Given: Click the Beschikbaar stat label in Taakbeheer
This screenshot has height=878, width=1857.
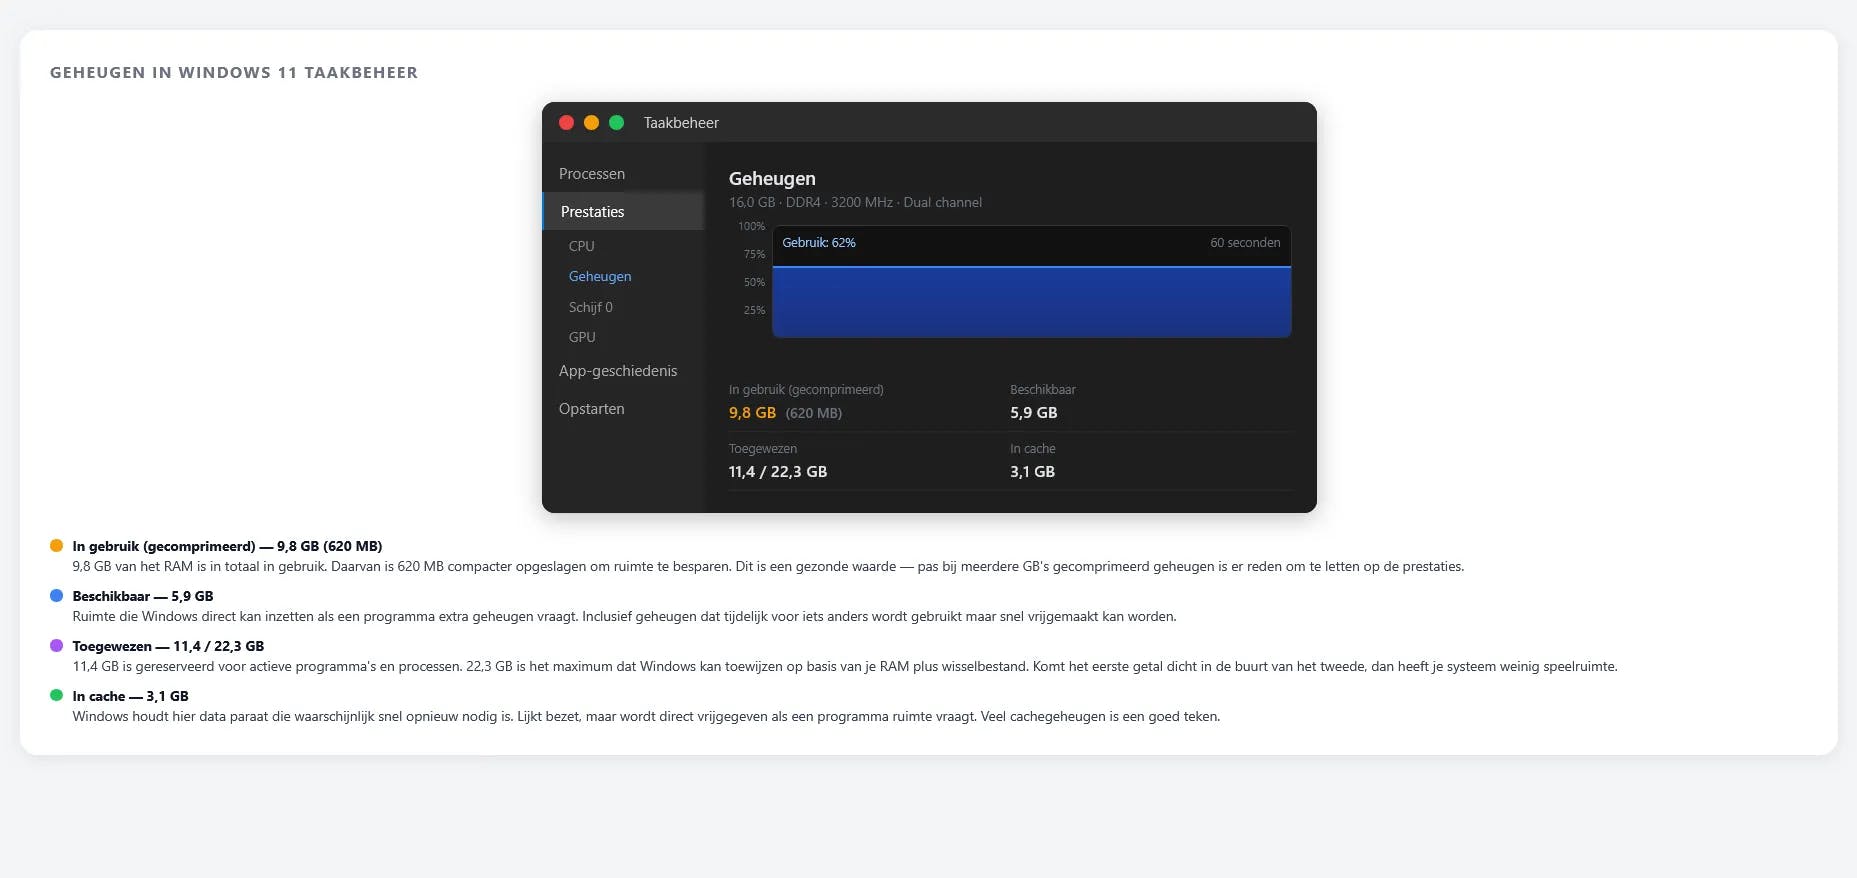Looking at the screenshot, I should 1043,390.
